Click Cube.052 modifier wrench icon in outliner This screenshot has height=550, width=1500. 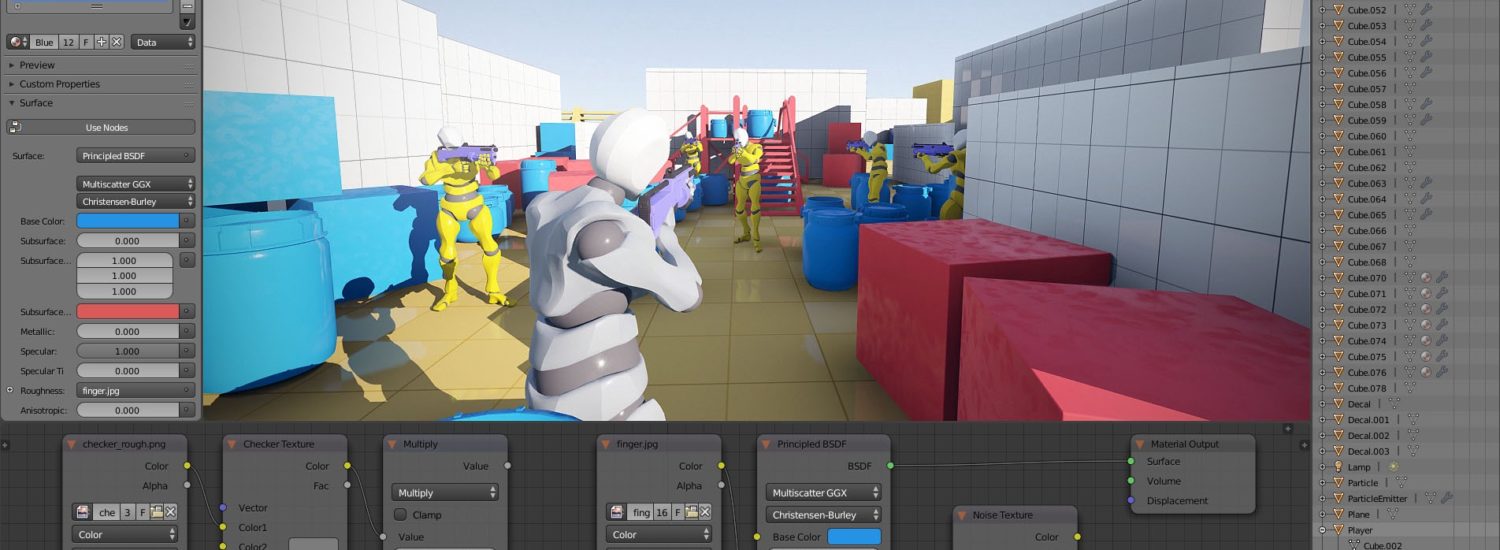coord(1426,10)
